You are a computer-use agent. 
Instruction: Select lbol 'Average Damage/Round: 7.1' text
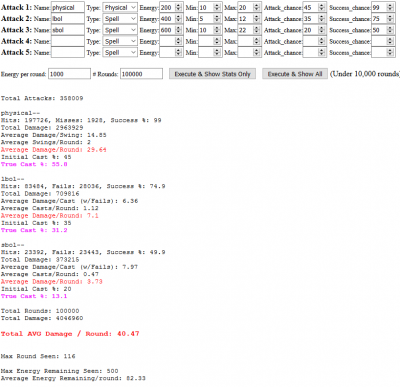[x=50, y=216]
